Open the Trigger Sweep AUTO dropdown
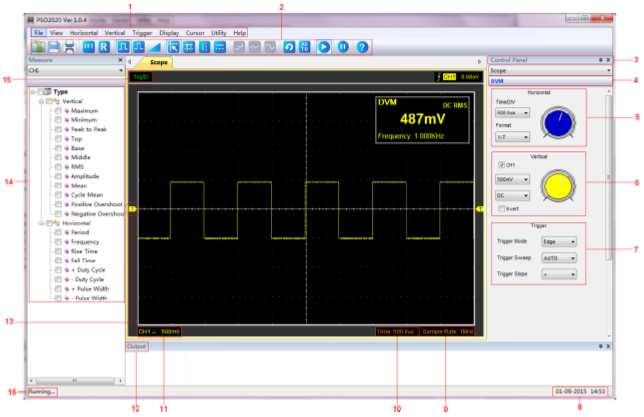The image size is (644, 417). pos(559,258)
